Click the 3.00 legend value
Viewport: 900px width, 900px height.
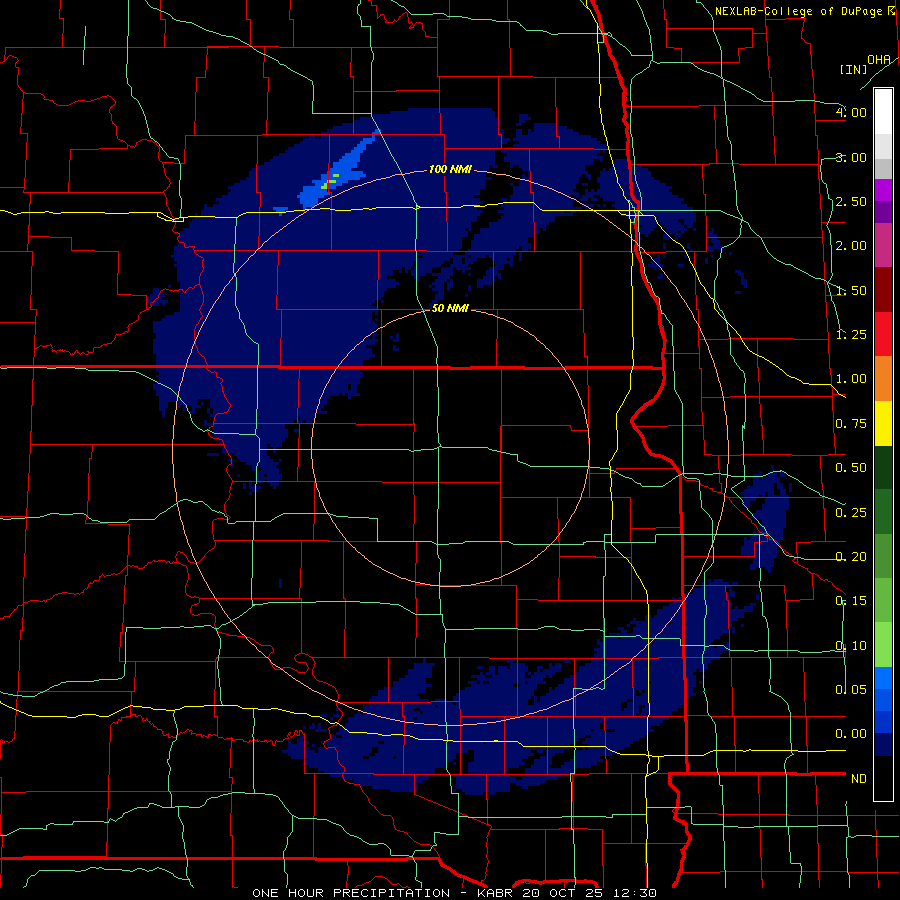pyautogui.click(x=851, y=157)
